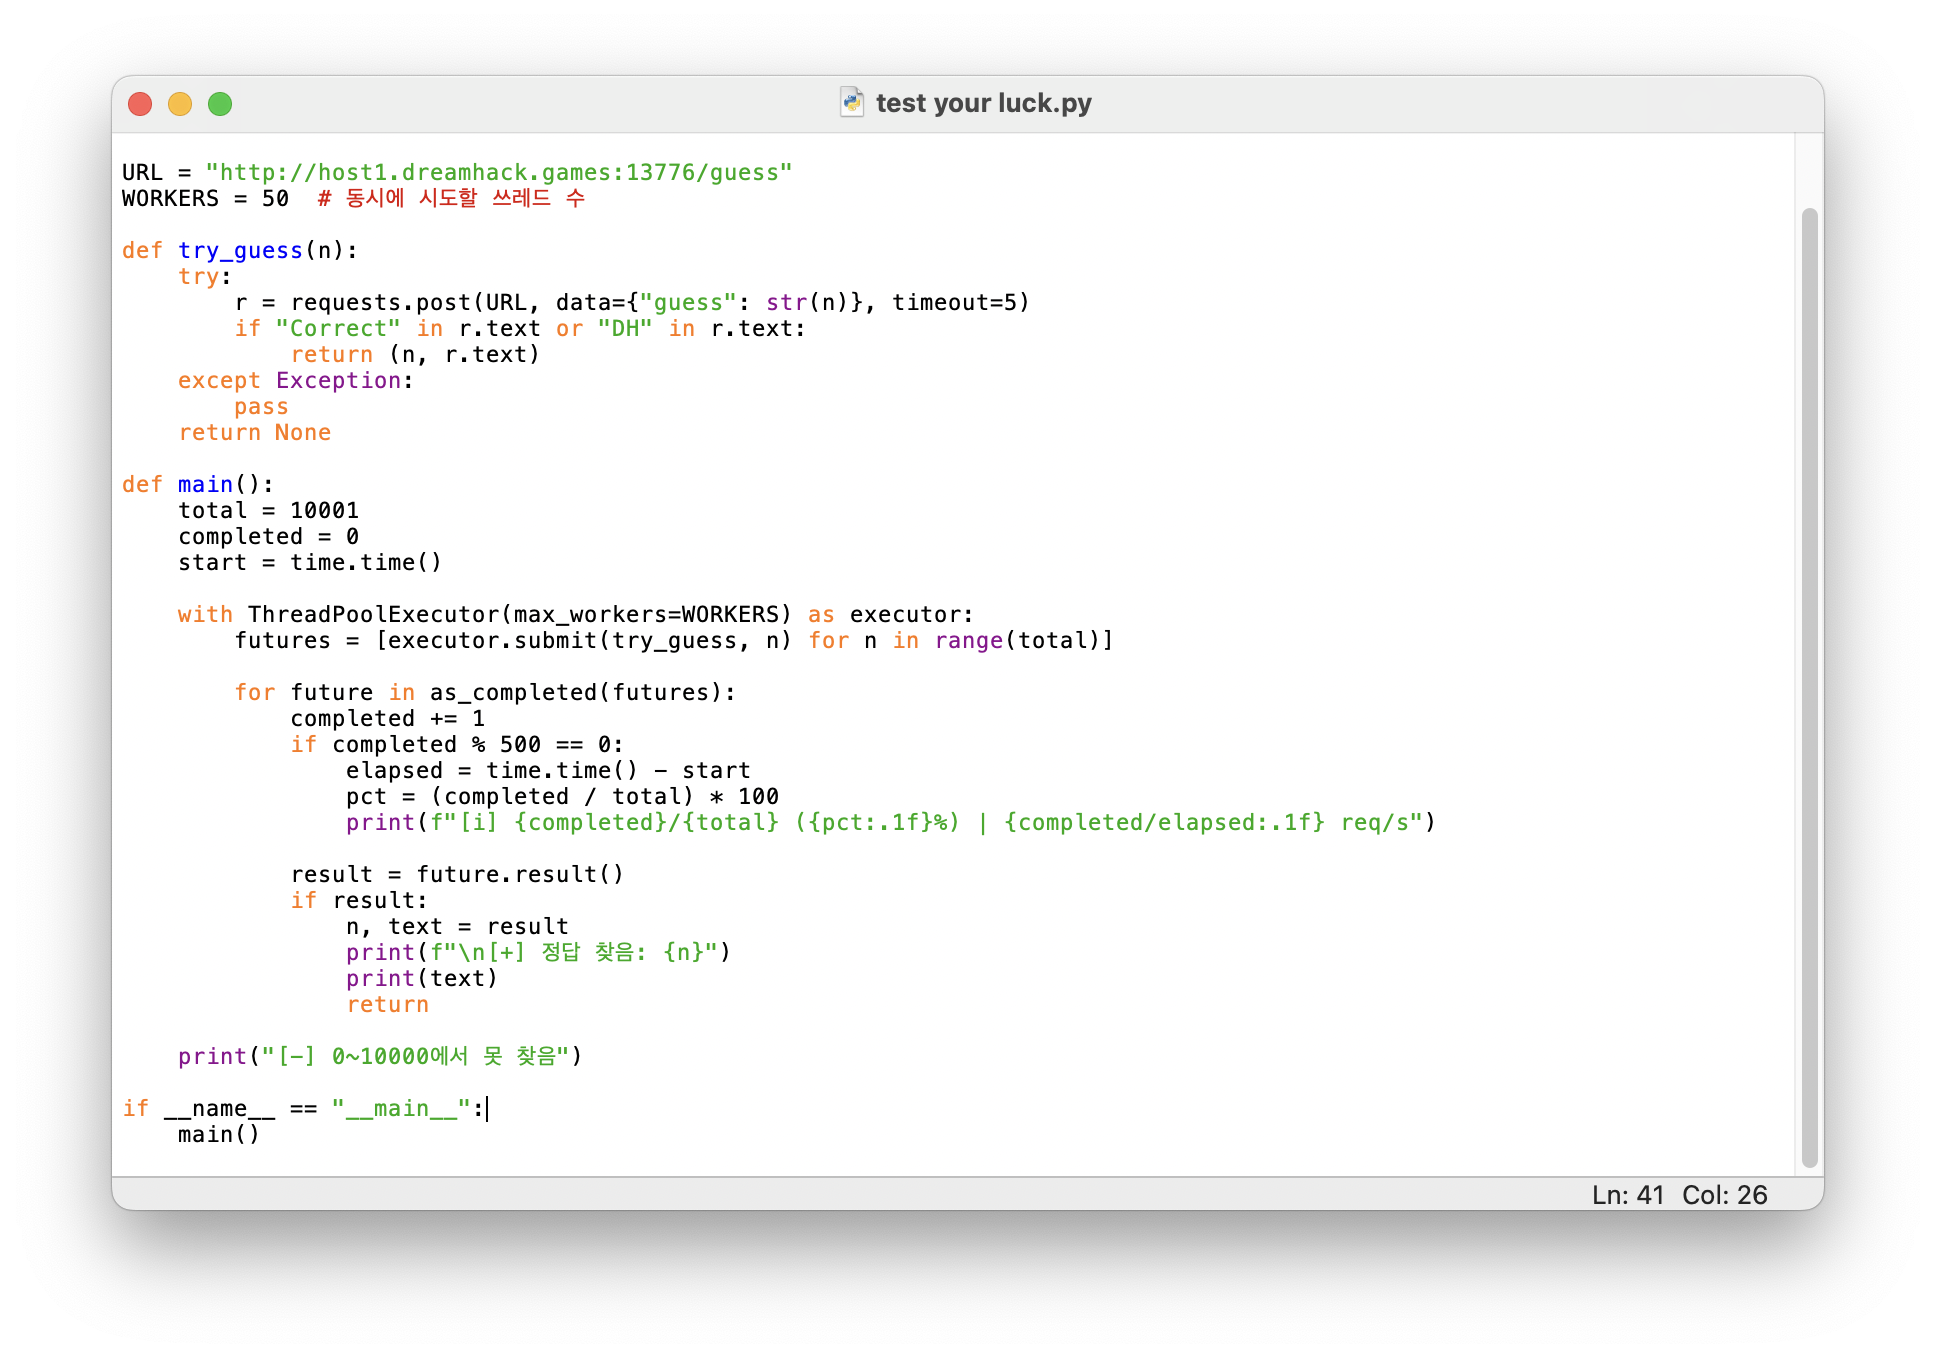Click the 'Ln: 41' status indicator

[1627, 1194]
